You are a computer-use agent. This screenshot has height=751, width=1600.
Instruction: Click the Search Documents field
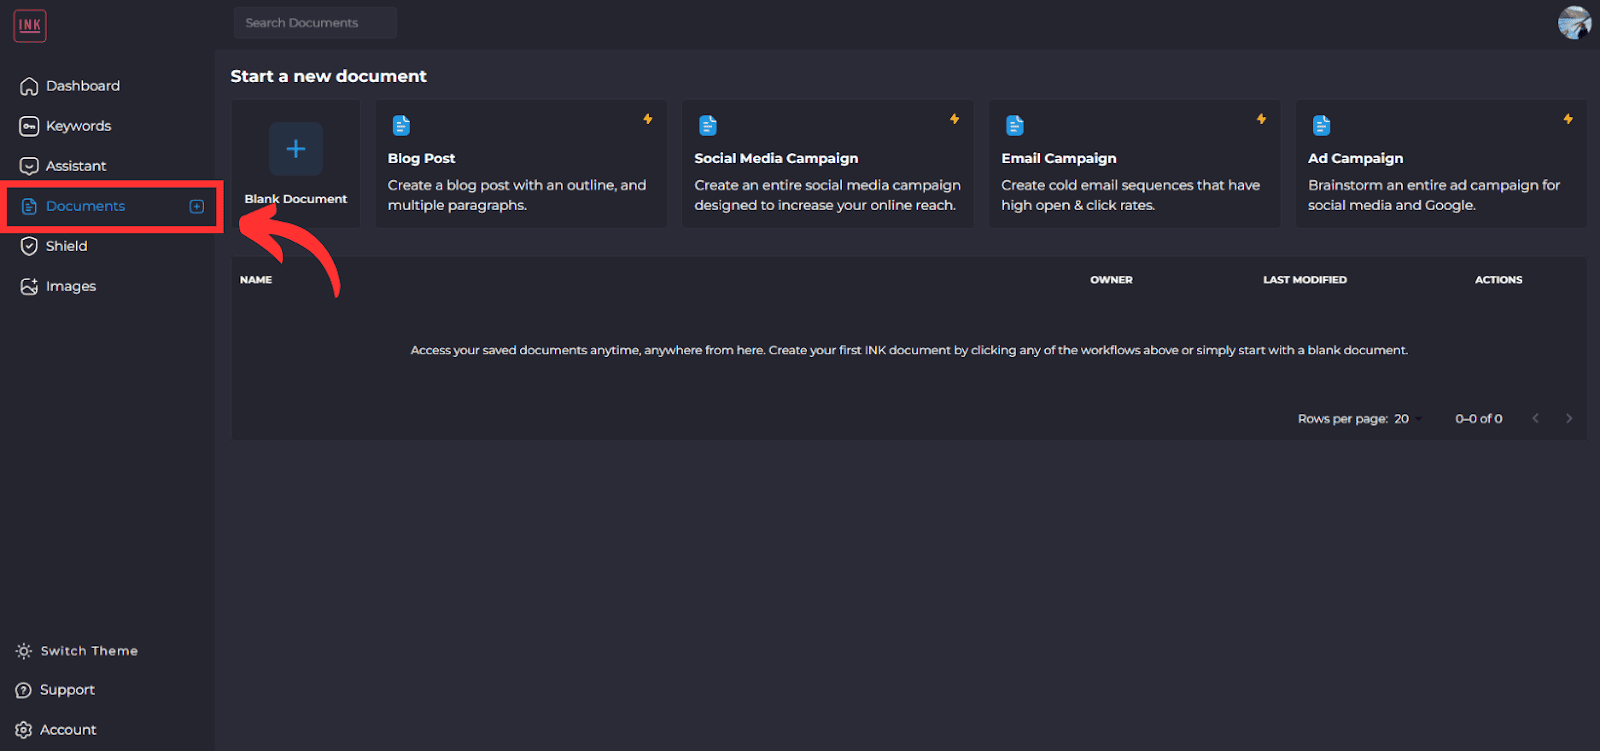coord(315,22)
